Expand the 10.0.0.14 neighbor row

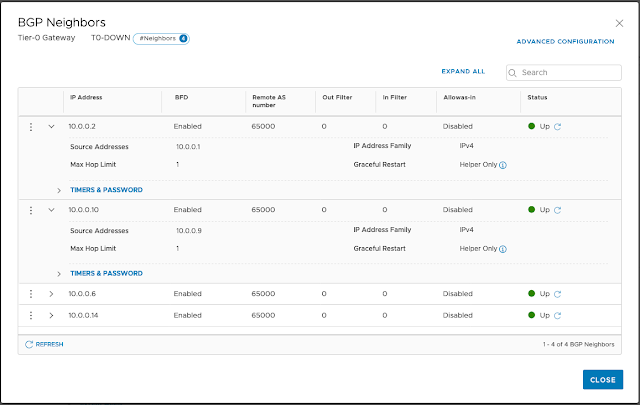(x=51, y=315)
